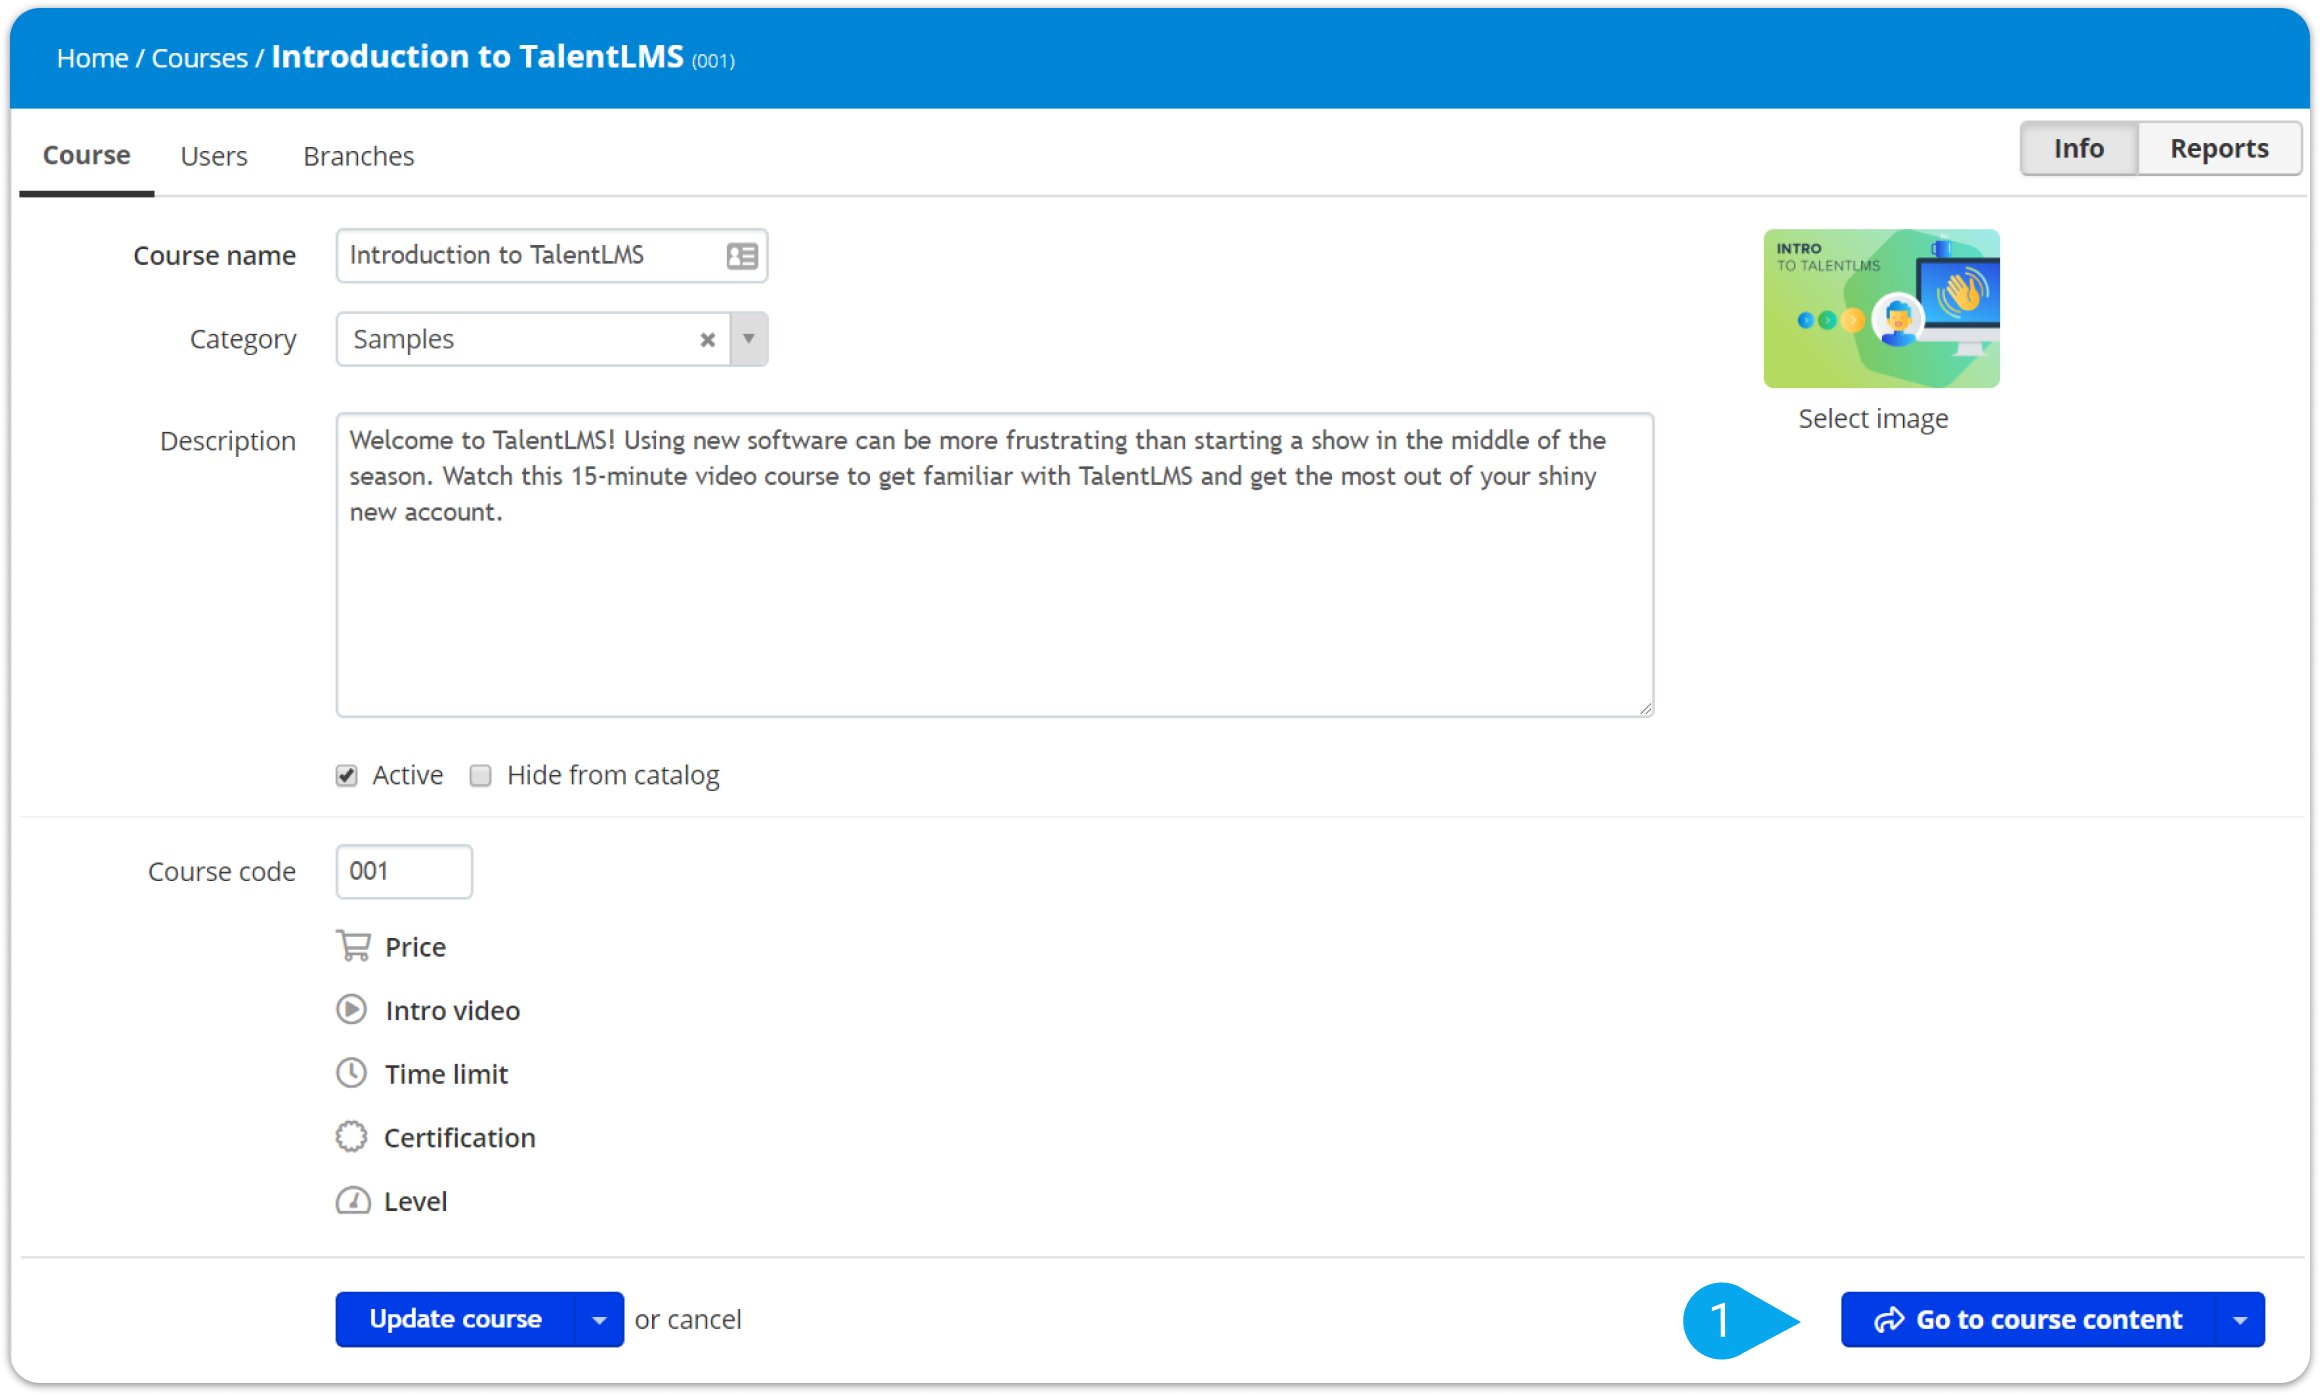Focus the Course code field

[404, 871]
